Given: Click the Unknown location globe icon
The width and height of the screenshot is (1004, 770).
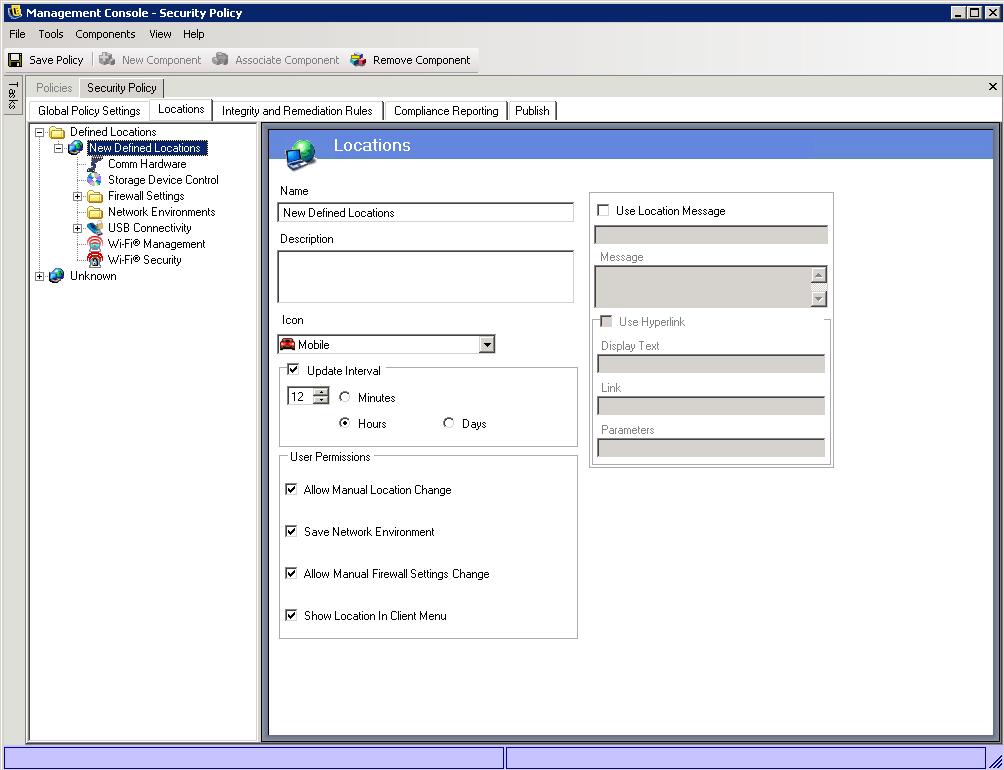Looking at the screenshot, I should (56, 276).
